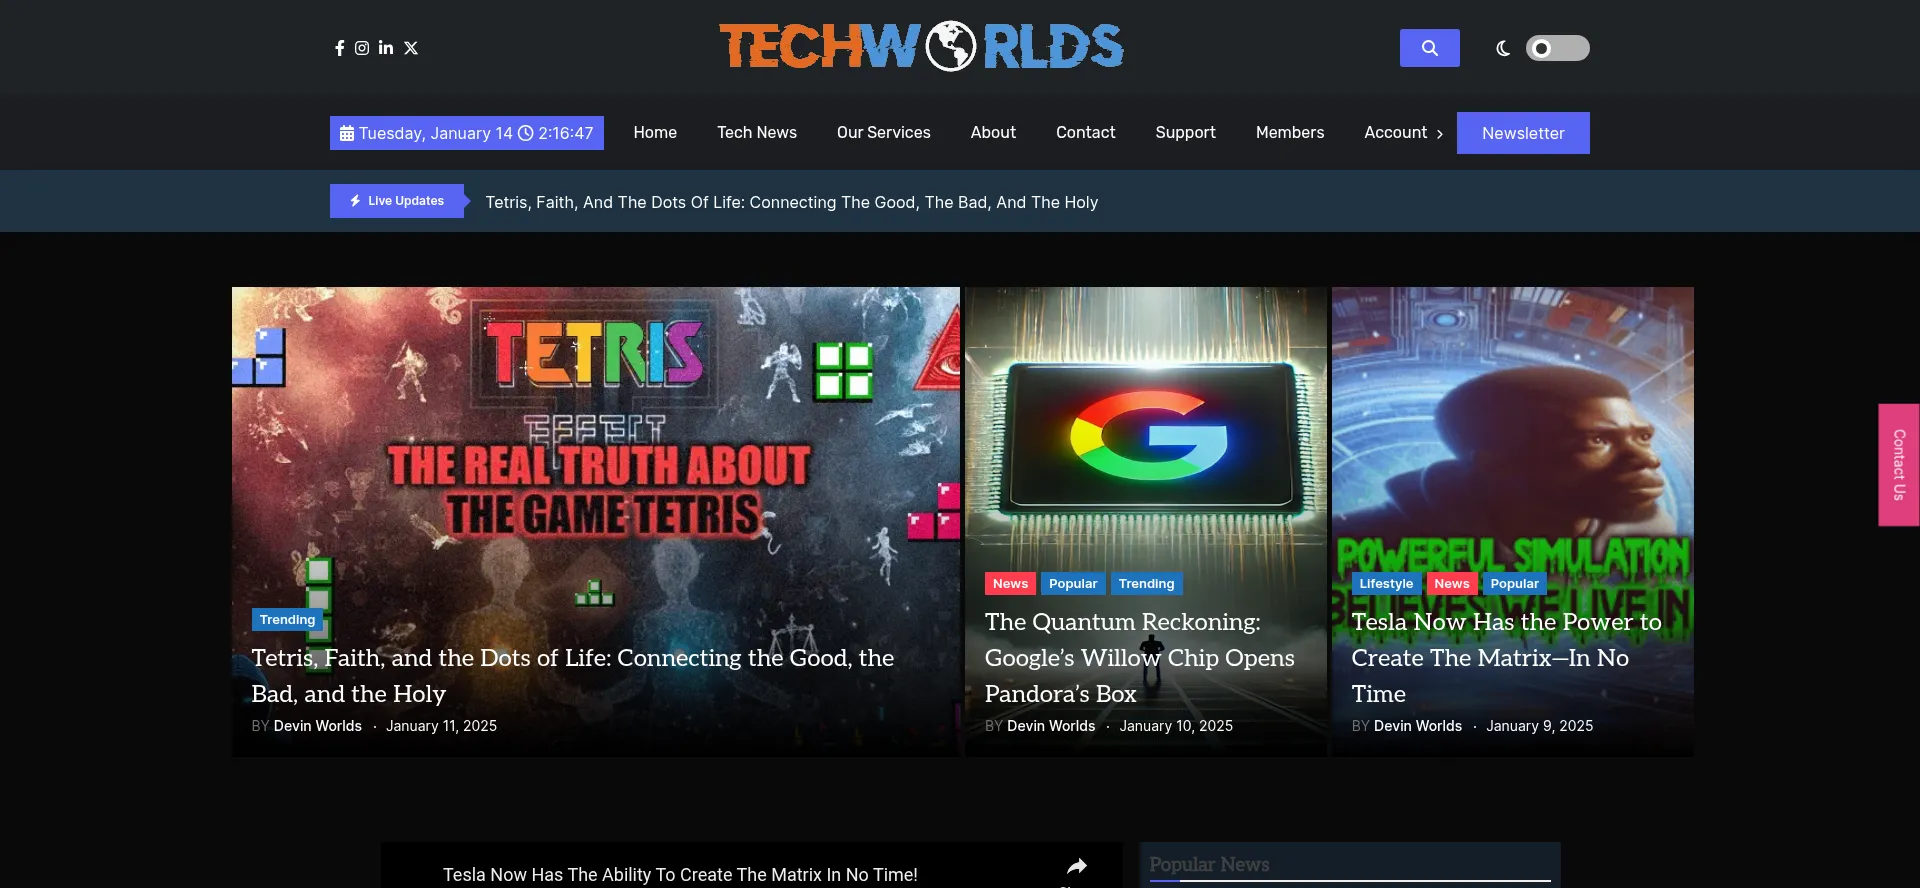The width and height of the screenshot is (1920, 888).
Task: Click Trending tag on Quantum Reckoning article
Action: 1146,584
